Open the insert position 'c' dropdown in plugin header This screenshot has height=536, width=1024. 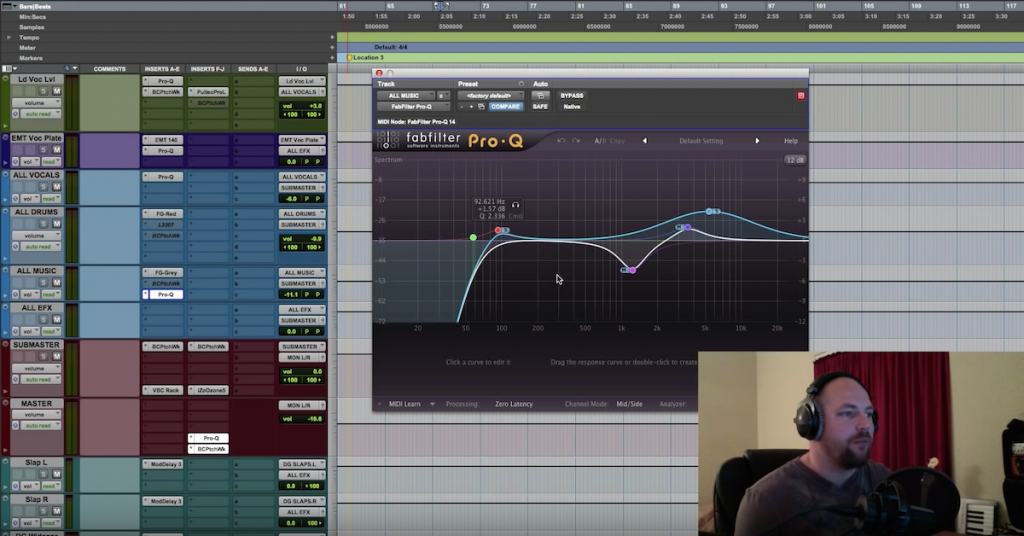point(443,95)
